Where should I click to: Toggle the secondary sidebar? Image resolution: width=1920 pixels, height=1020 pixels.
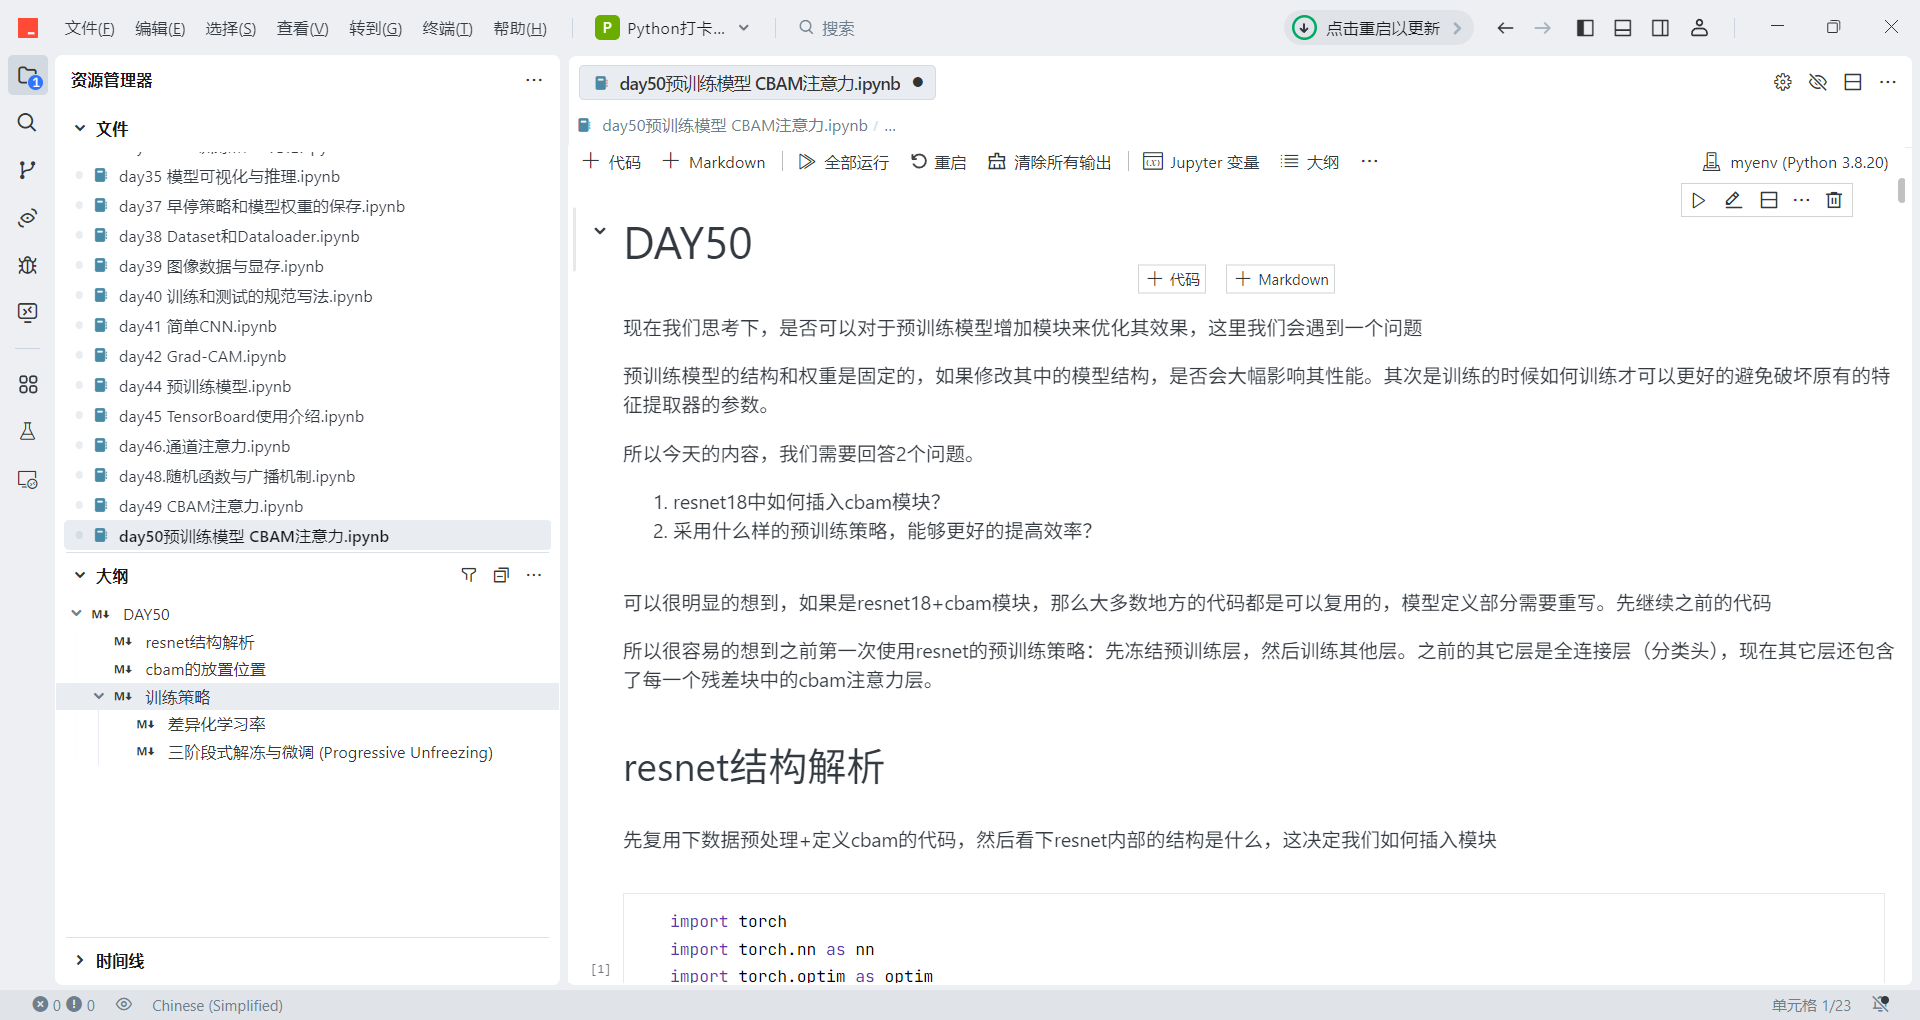[1660, 27]
